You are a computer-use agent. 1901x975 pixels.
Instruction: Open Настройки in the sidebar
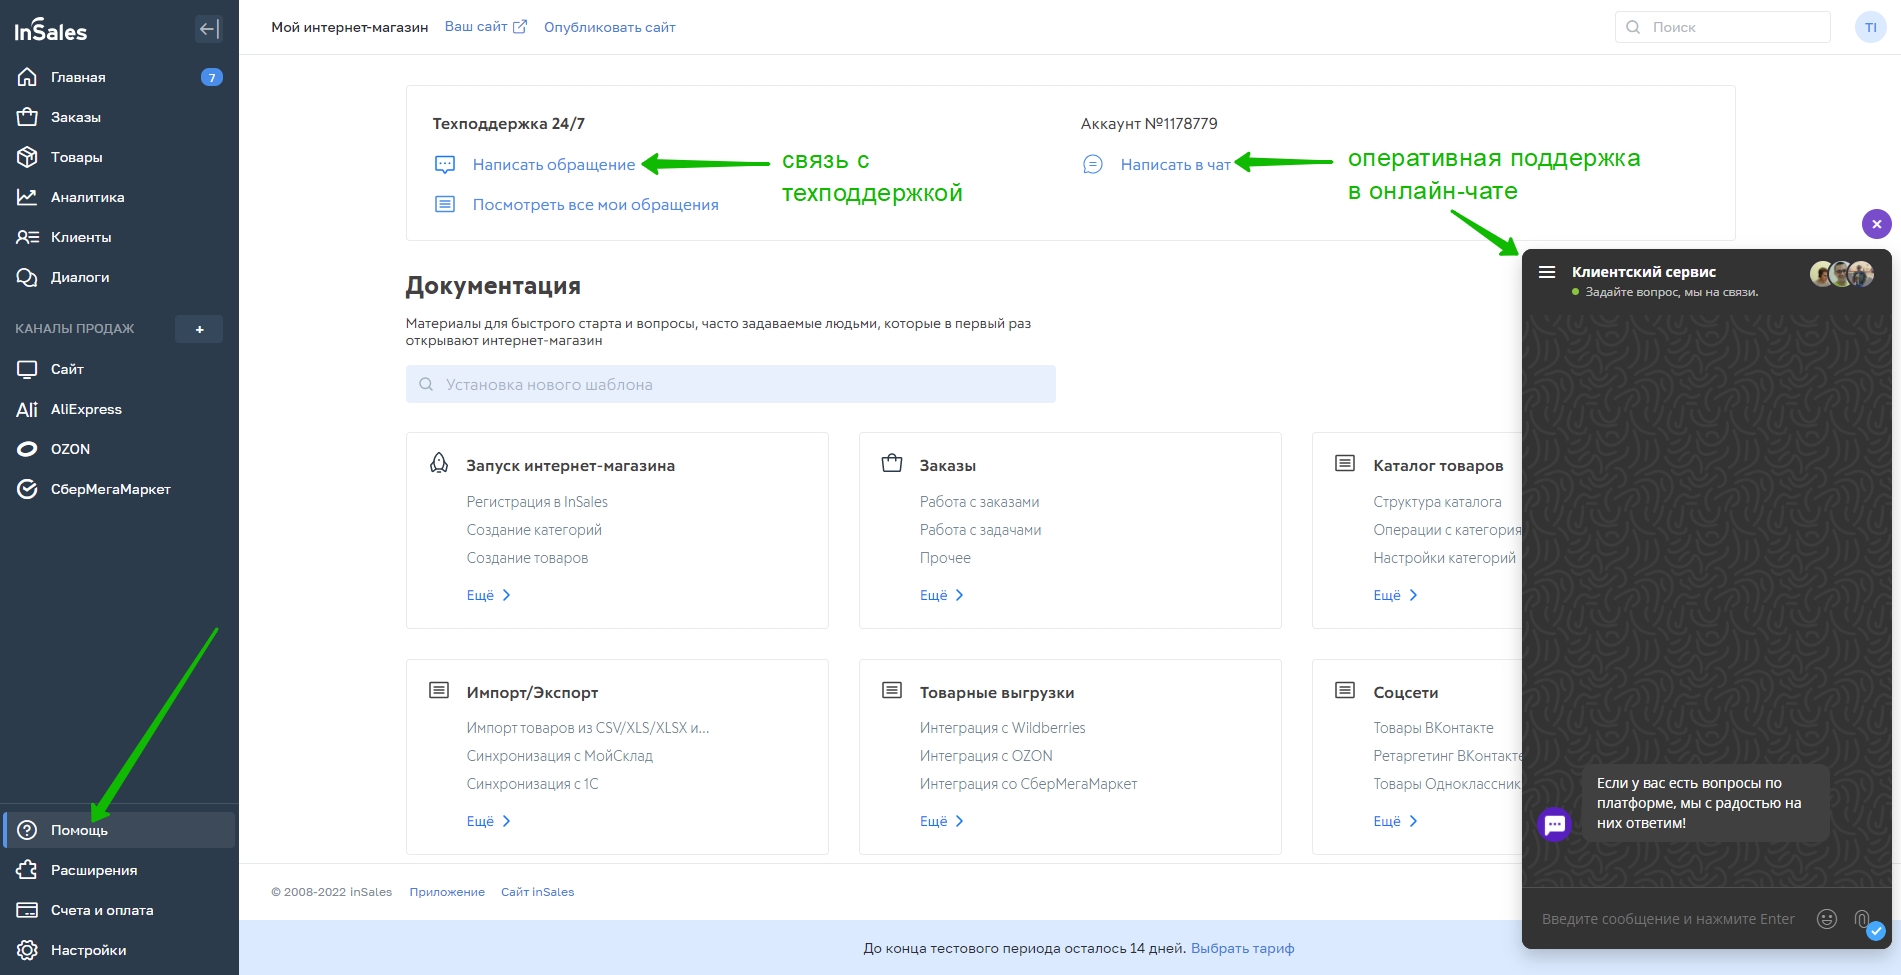[x=119, y=950]
